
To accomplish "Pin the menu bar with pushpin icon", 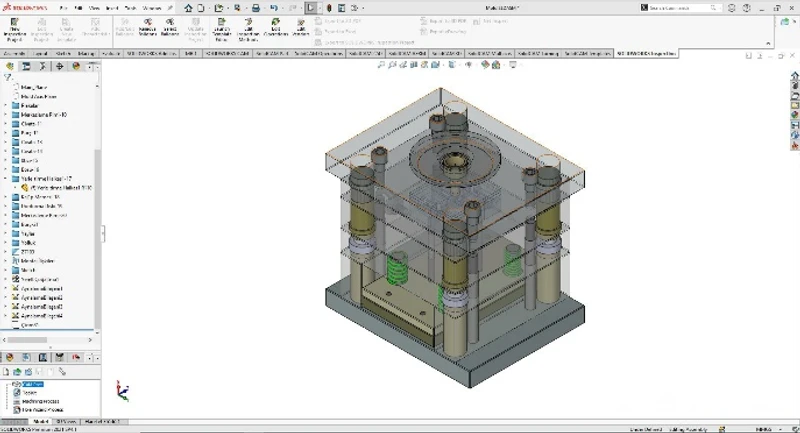I will [170, 8].
